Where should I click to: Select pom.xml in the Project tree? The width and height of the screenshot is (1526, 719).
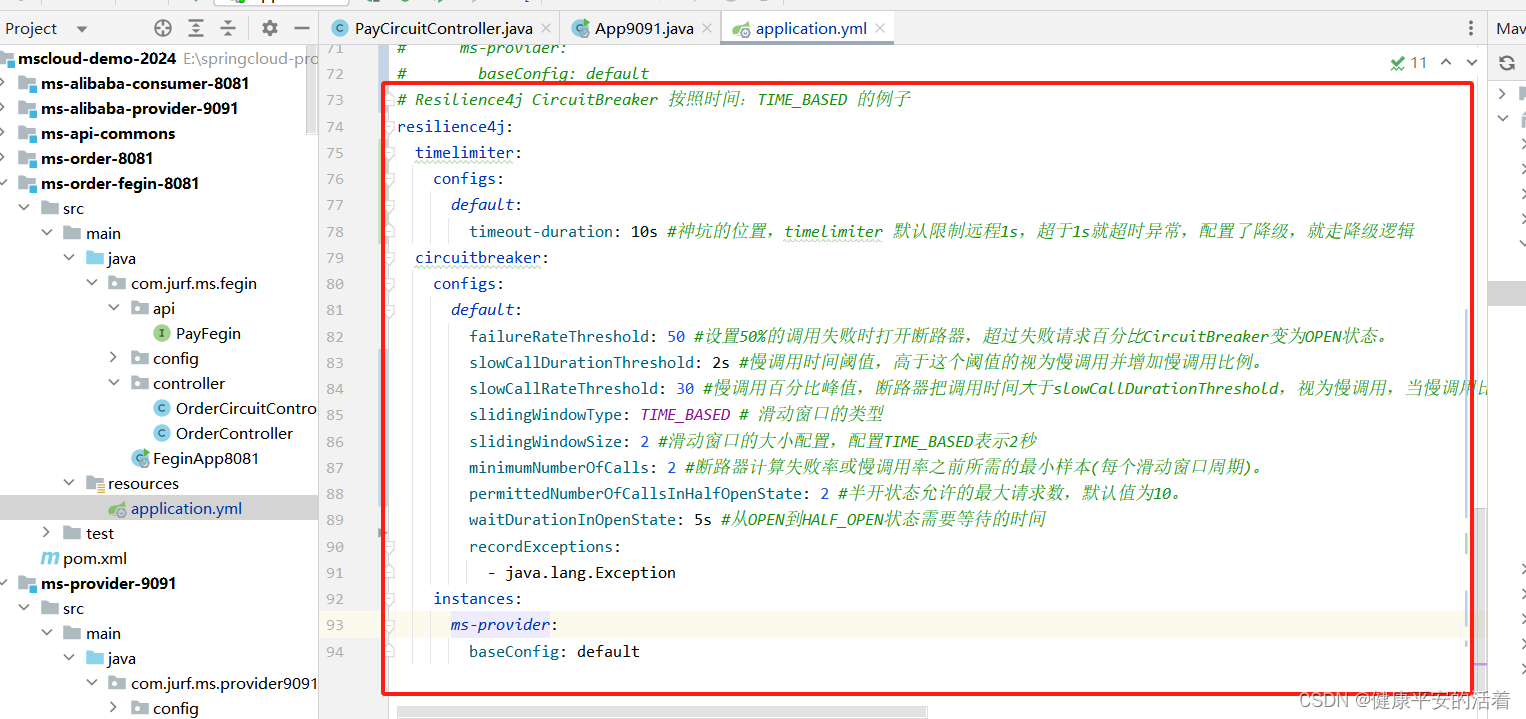click(84, 558)
